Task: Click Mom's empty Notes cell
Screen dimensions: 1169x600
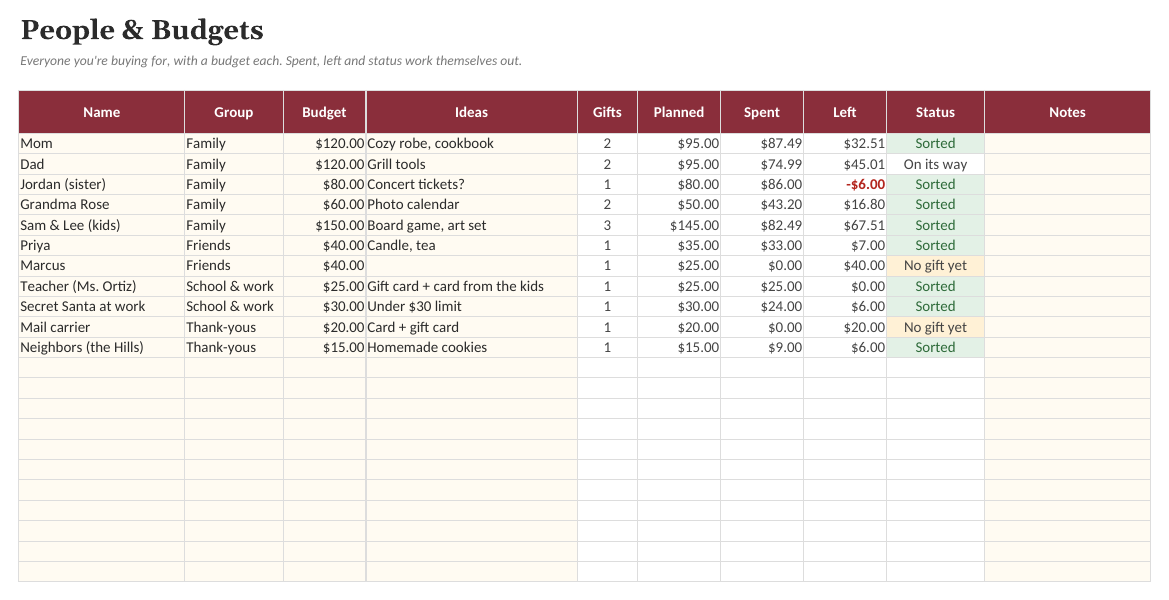Action: coord(1067,144)
